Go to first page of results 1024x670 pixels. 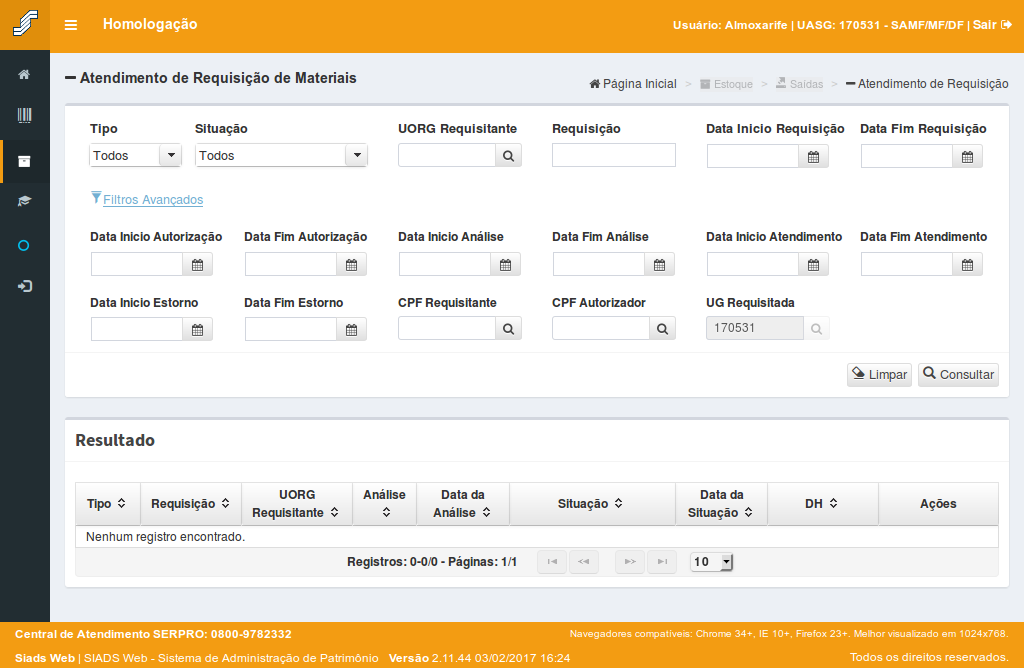(x=552, y=562)
